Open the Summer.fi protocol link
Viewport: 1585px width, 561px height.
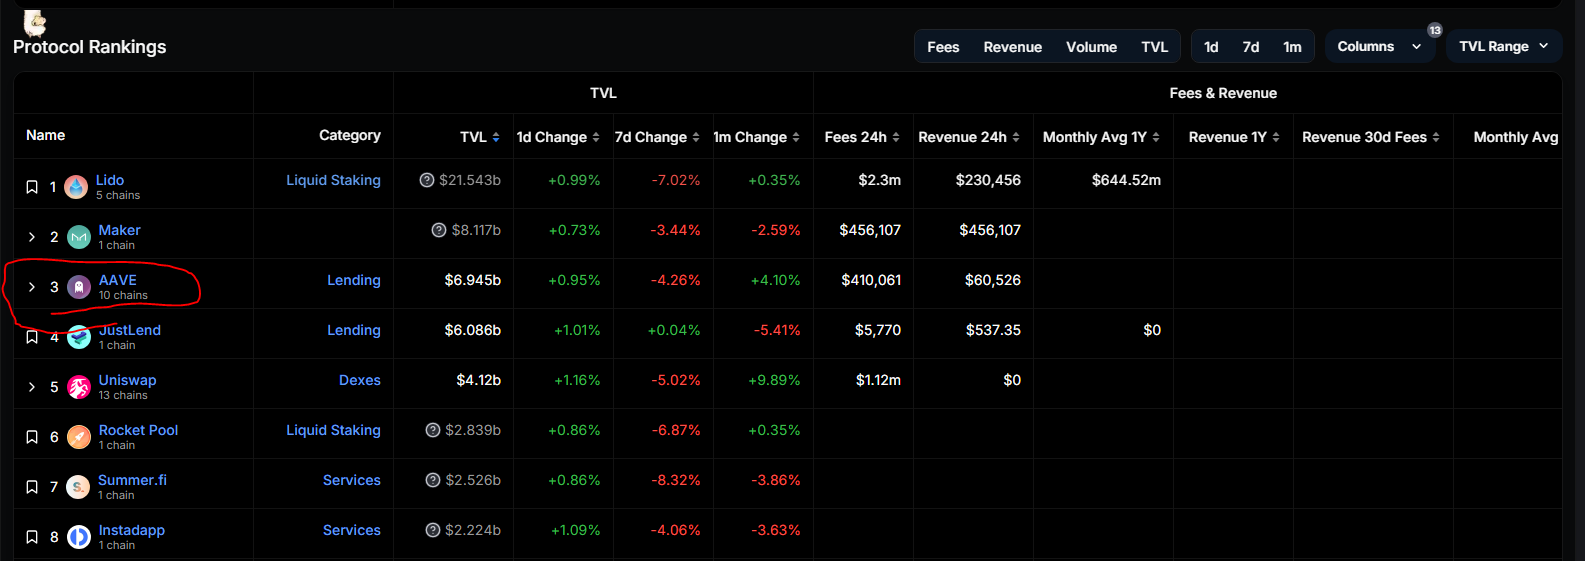(x=132, y=480)
